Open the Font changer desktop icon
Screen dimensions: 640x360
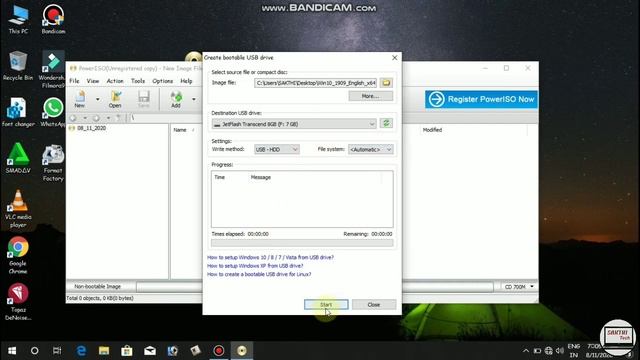[18, 112]
